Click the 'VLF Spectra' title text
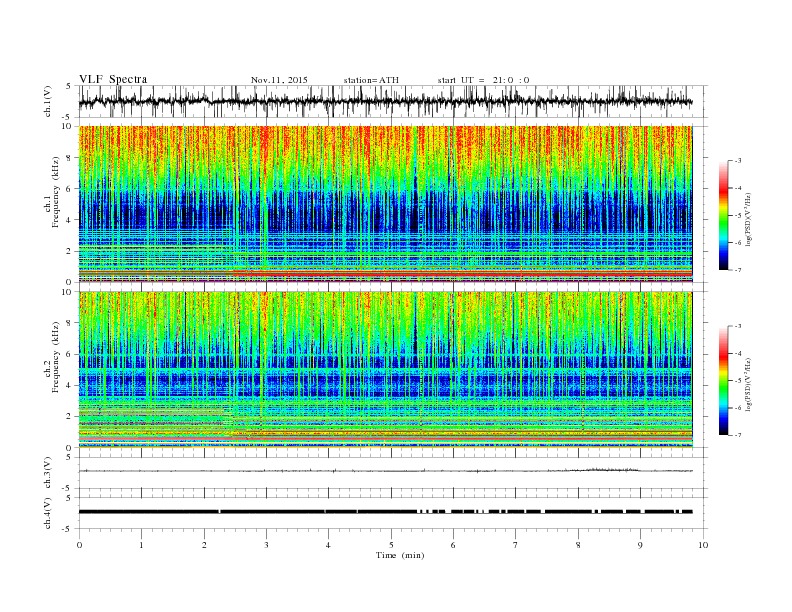792x612 pixels. click(113, 79)
